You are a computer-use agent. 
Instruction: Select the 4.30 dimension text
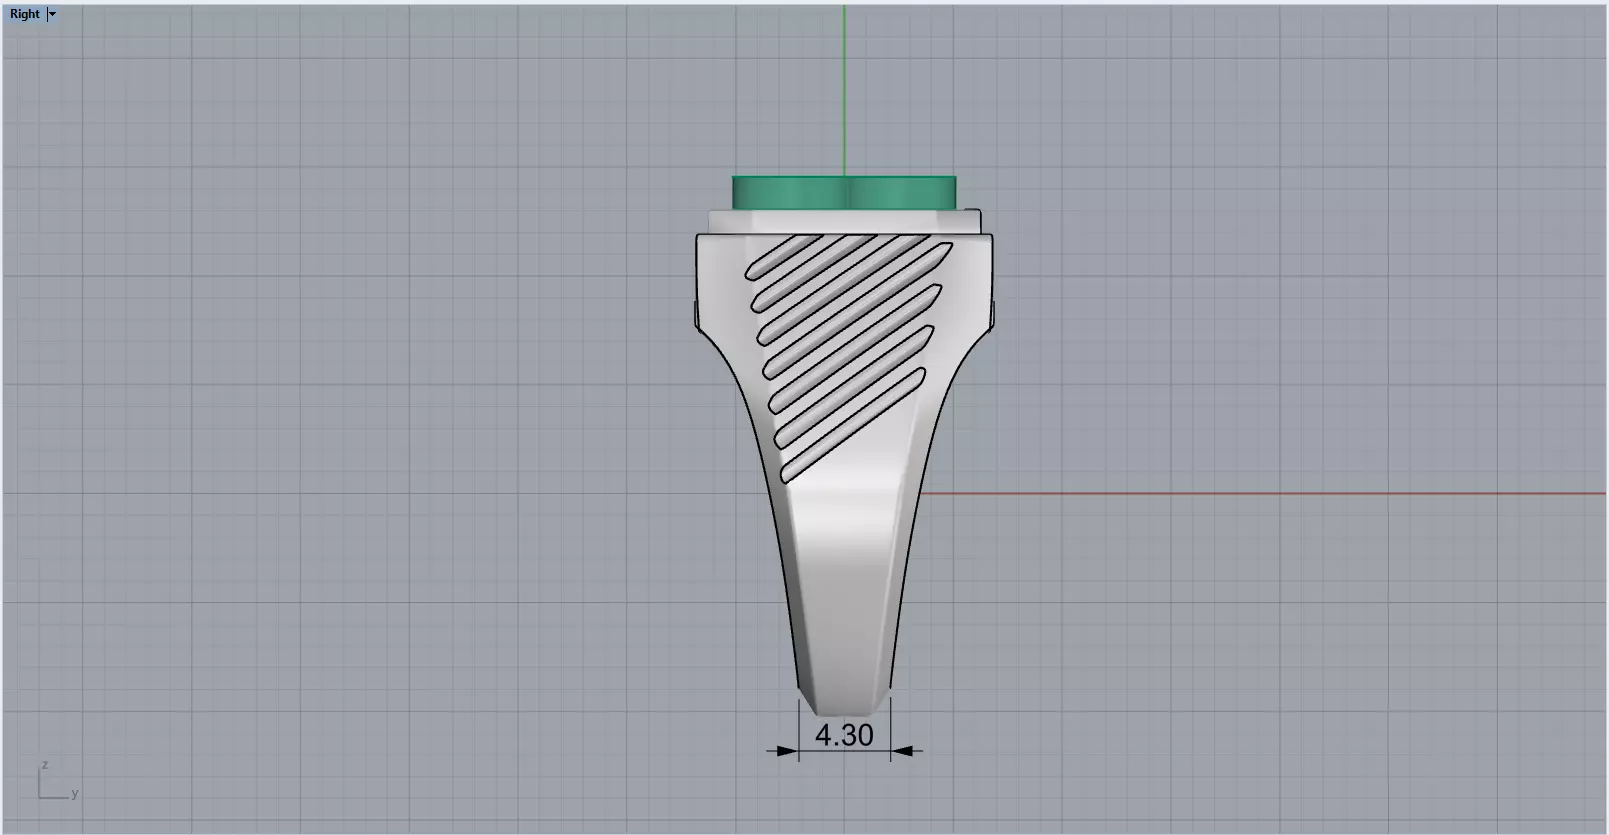click(x=844, y=735)
